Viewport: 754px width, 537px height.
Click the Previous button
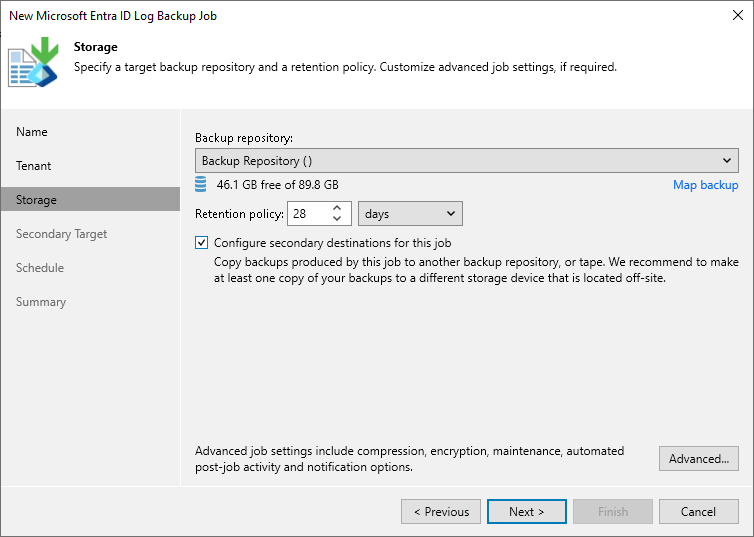pyautogui.click(x=441, y=512)
